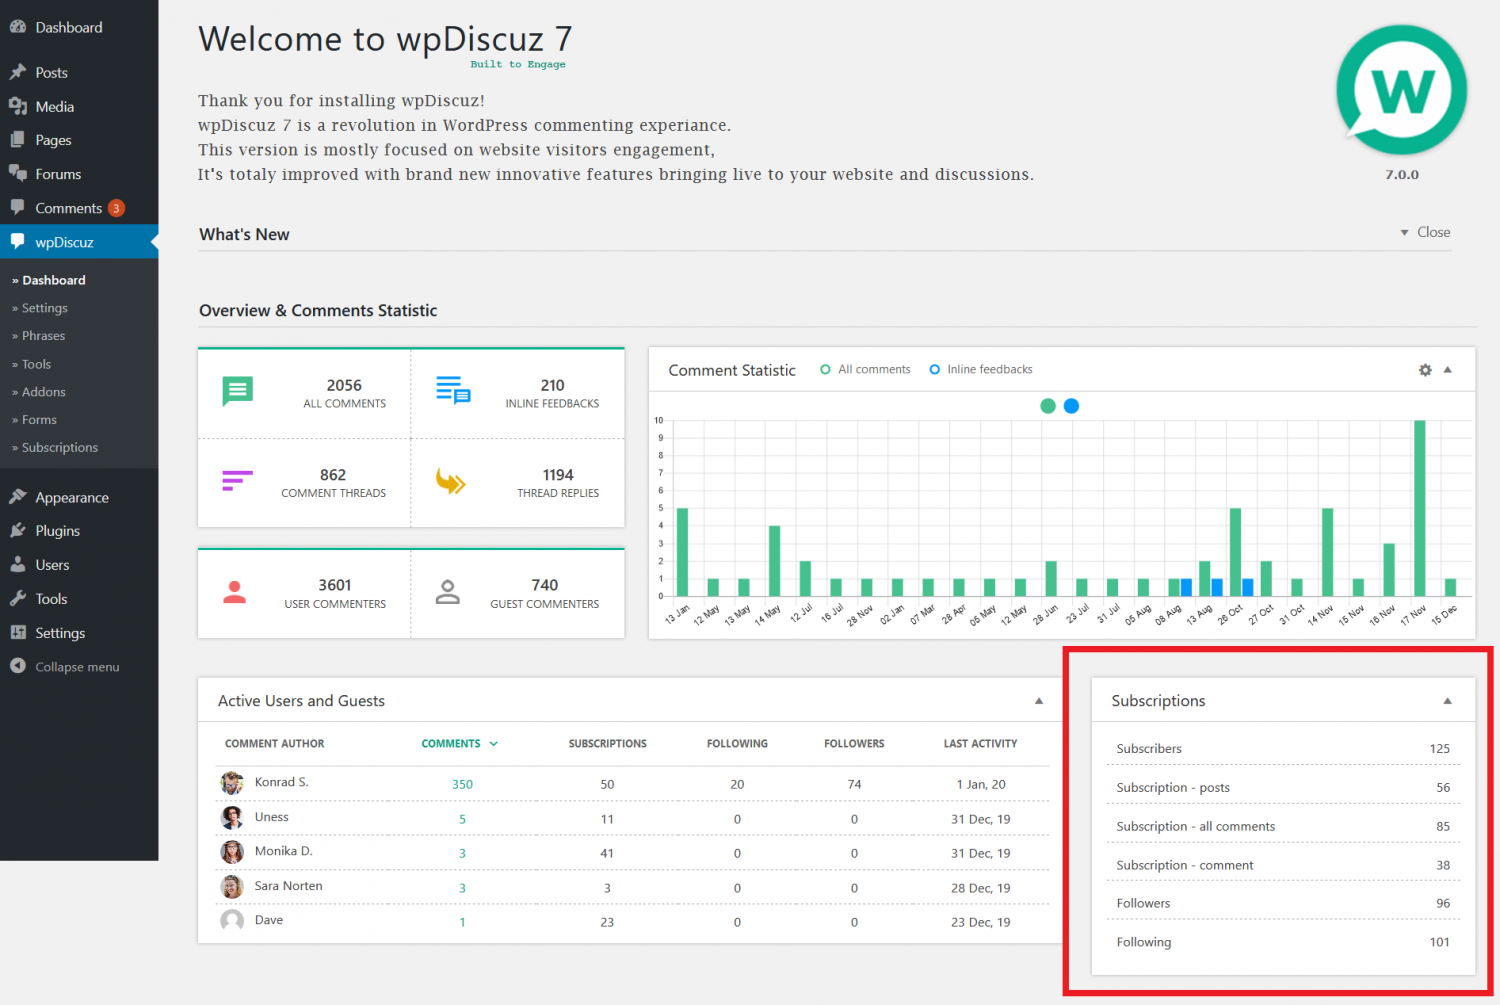The height and width of the screenshot is (1005, 1500).
Task: Click the Inline Feedbacks icon
Action: point(452,391)
